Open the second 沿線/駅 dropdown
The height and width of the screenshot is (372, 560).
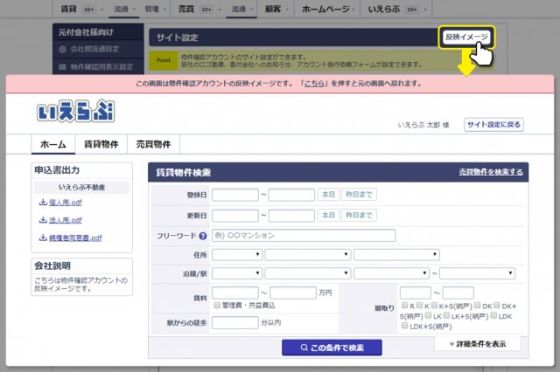point(308,273)
